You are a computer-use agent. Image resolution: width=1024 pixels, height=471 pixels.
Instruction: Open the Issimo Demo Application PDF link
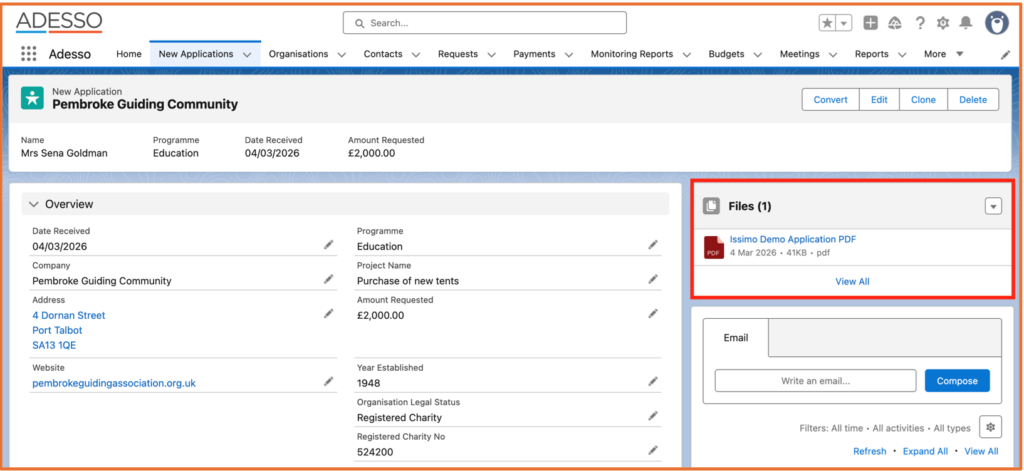click(792, 239)
